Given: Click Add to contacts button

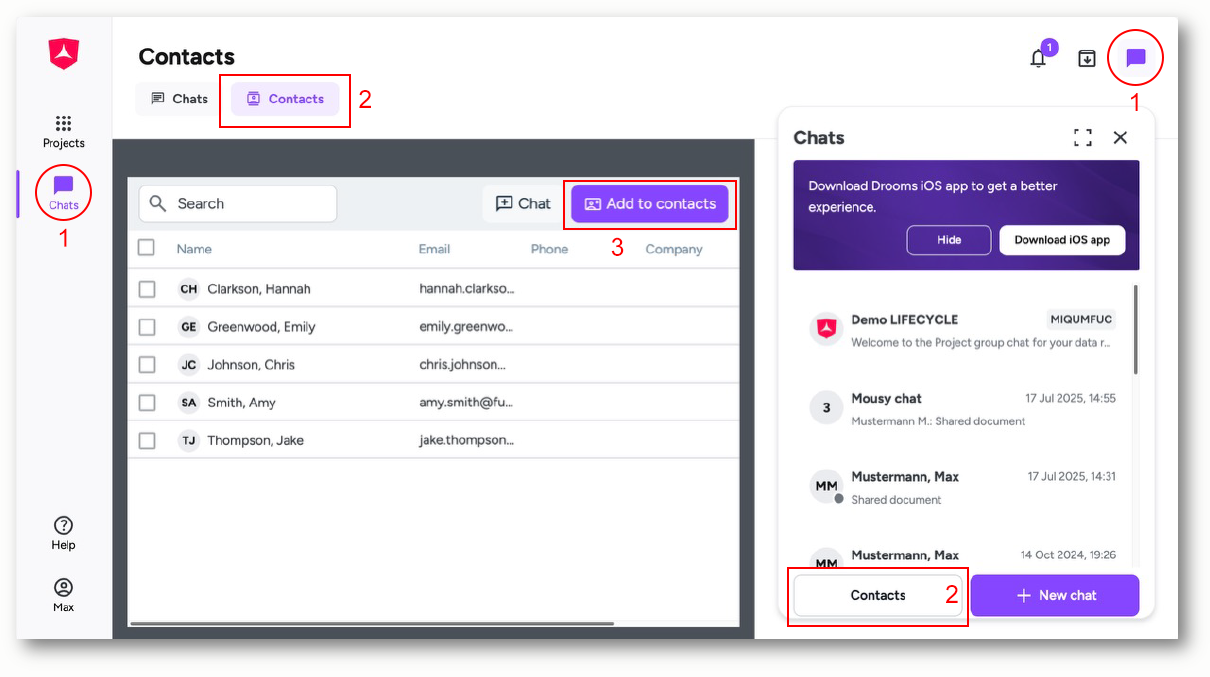Looking at the screenshot, I should coord(650,204).
